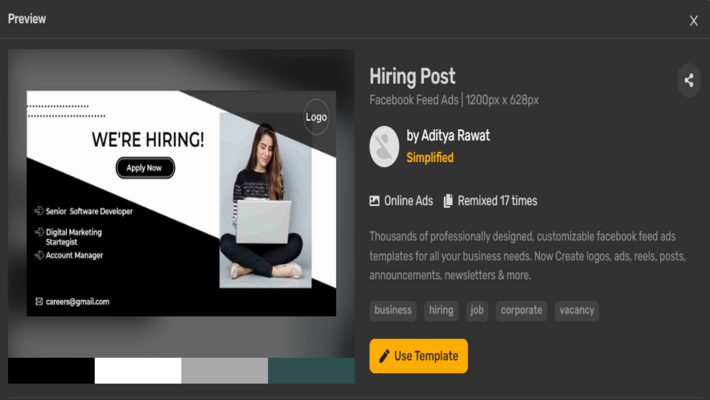The width and height of the screenshot is (710, 400).
Task: Click the 'by Aditya Rawat' author name
Action: pyautogui.click(x=448, y=135)
